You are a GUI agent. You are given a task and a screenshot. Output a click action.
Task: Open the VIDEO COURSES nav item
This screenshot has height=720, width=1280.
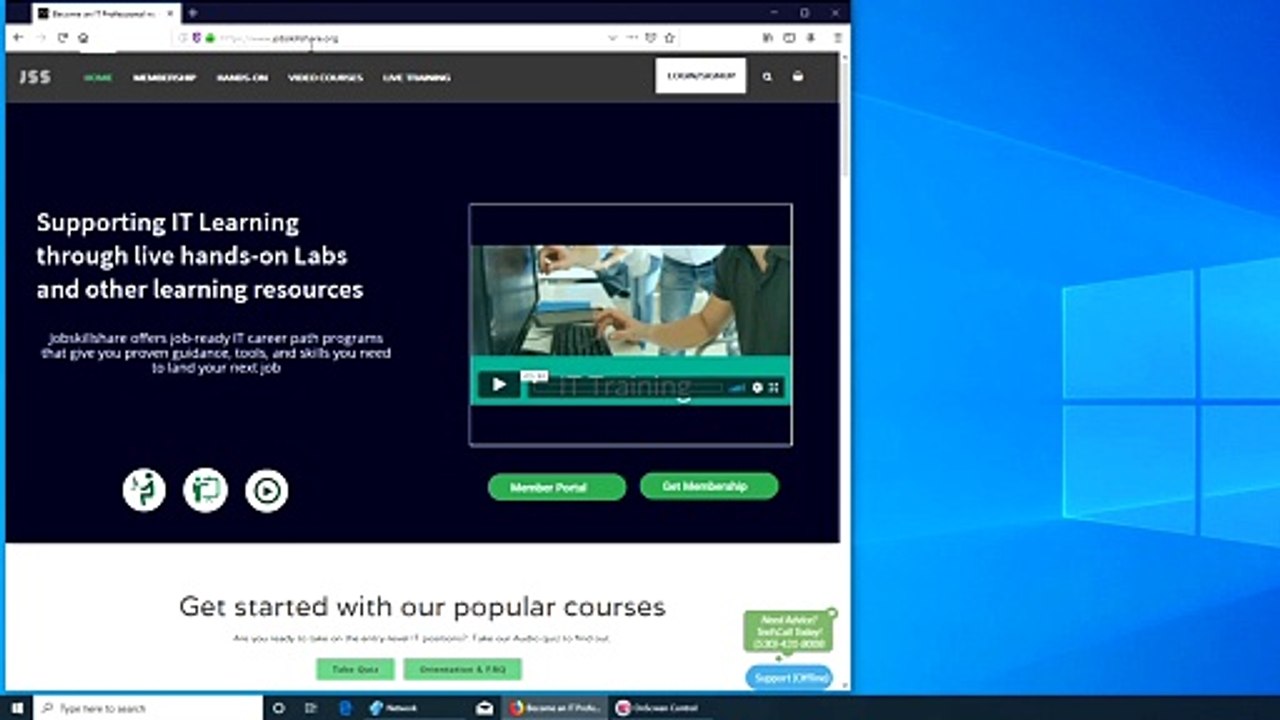point(325,77)
